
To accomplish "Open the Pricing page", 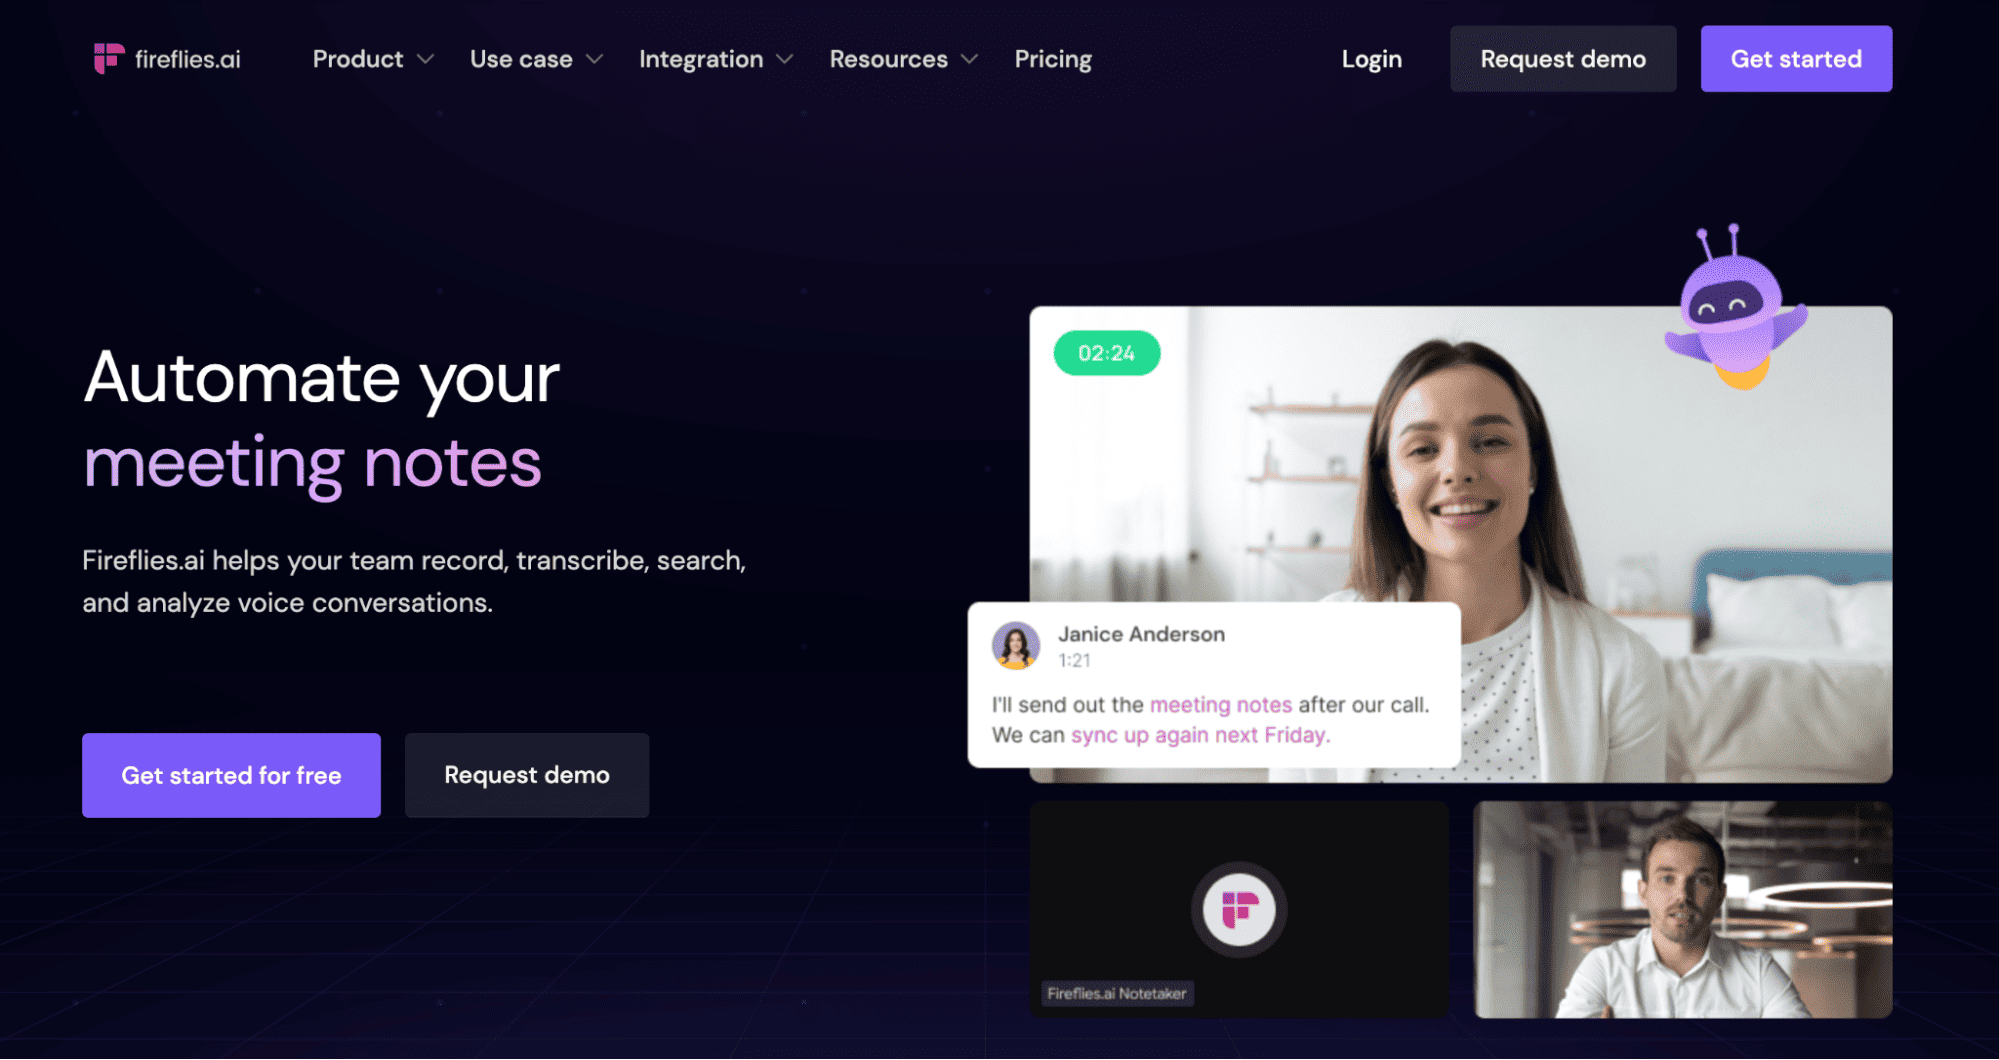I will [x=1053, y=59].
